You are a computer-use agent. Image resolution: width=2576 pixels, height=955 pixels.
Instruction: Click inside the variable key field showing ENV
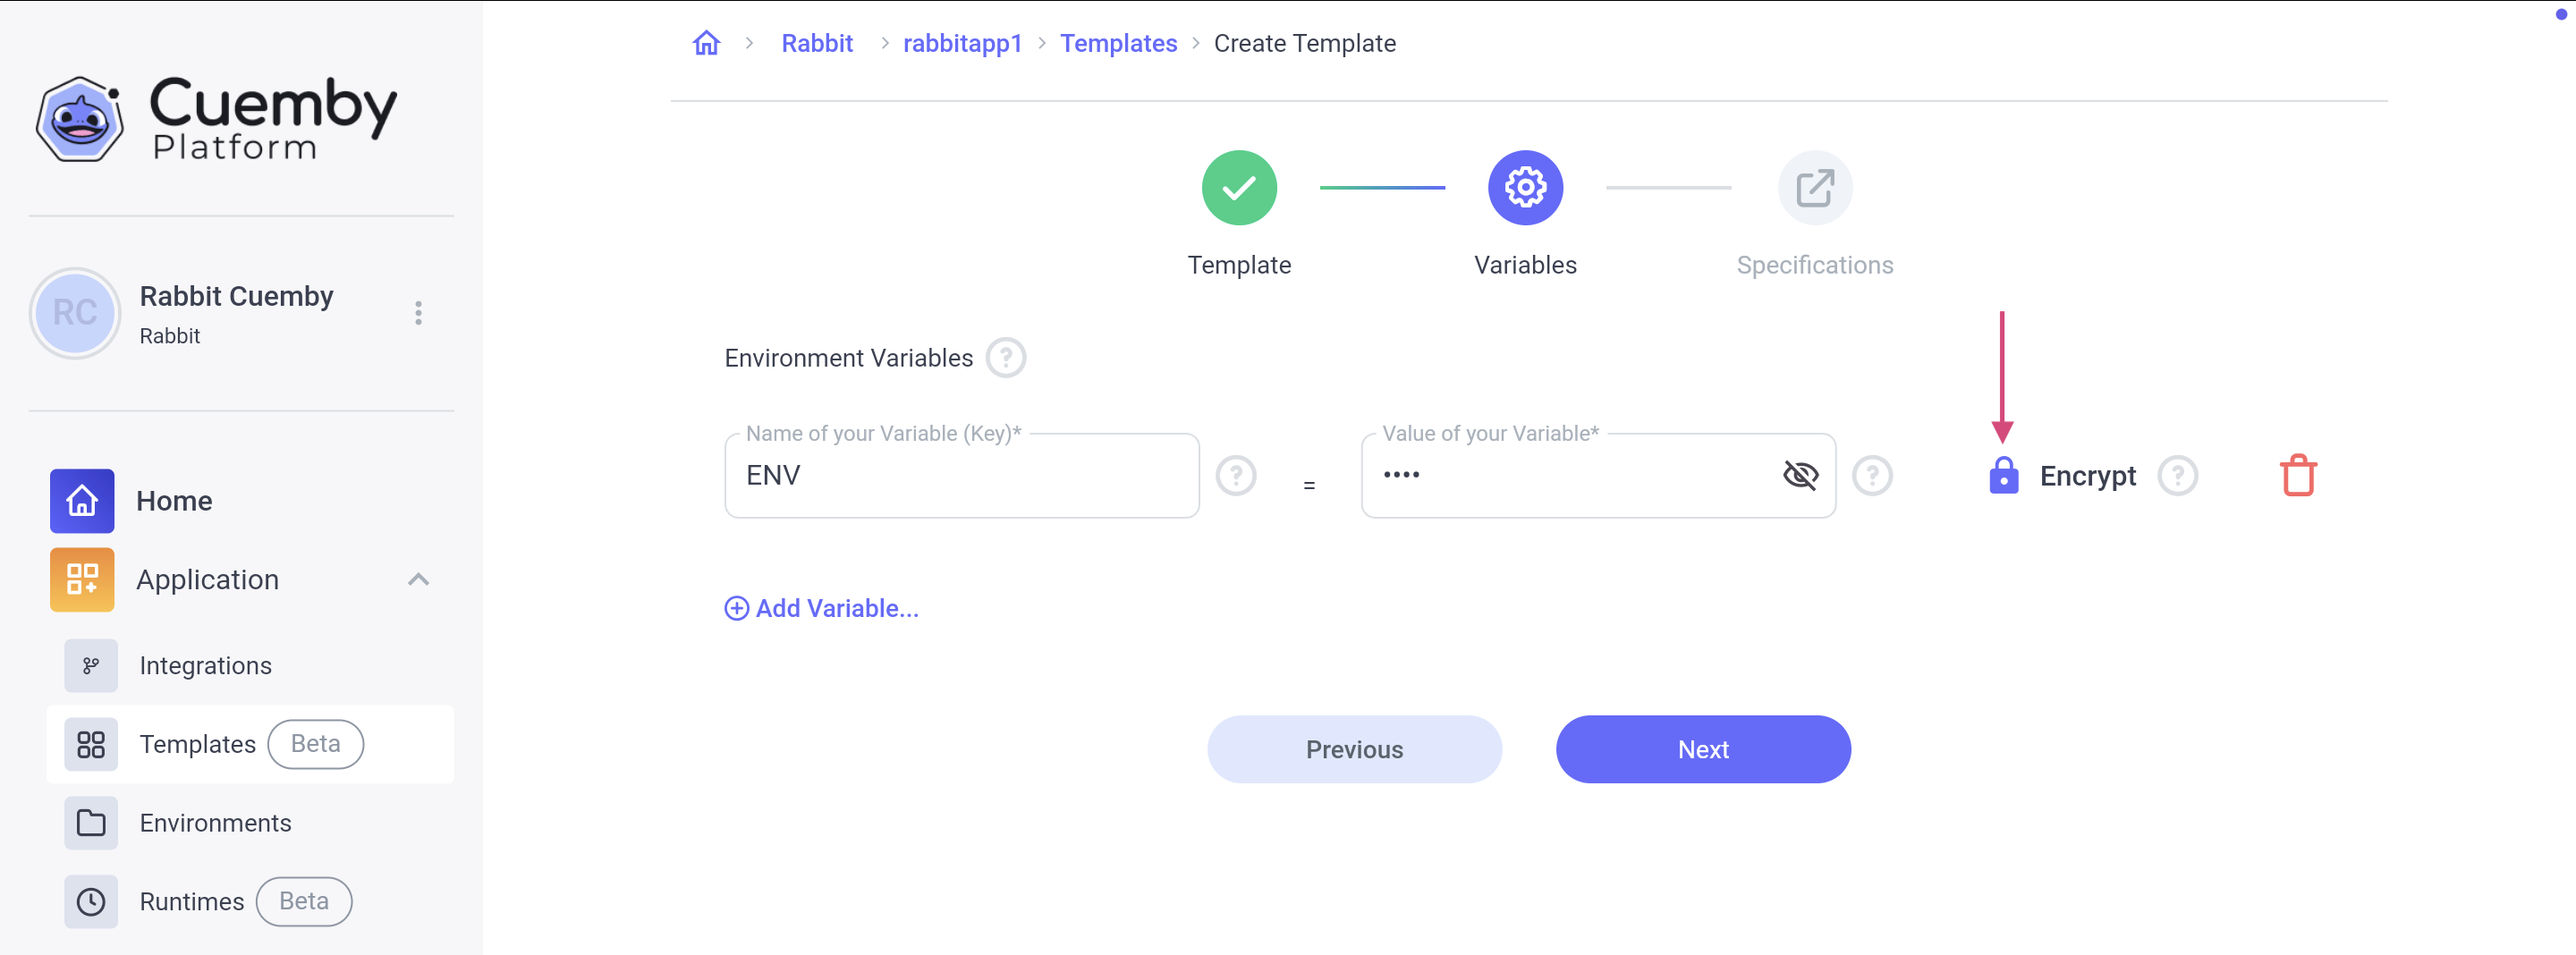click(960, 475)
